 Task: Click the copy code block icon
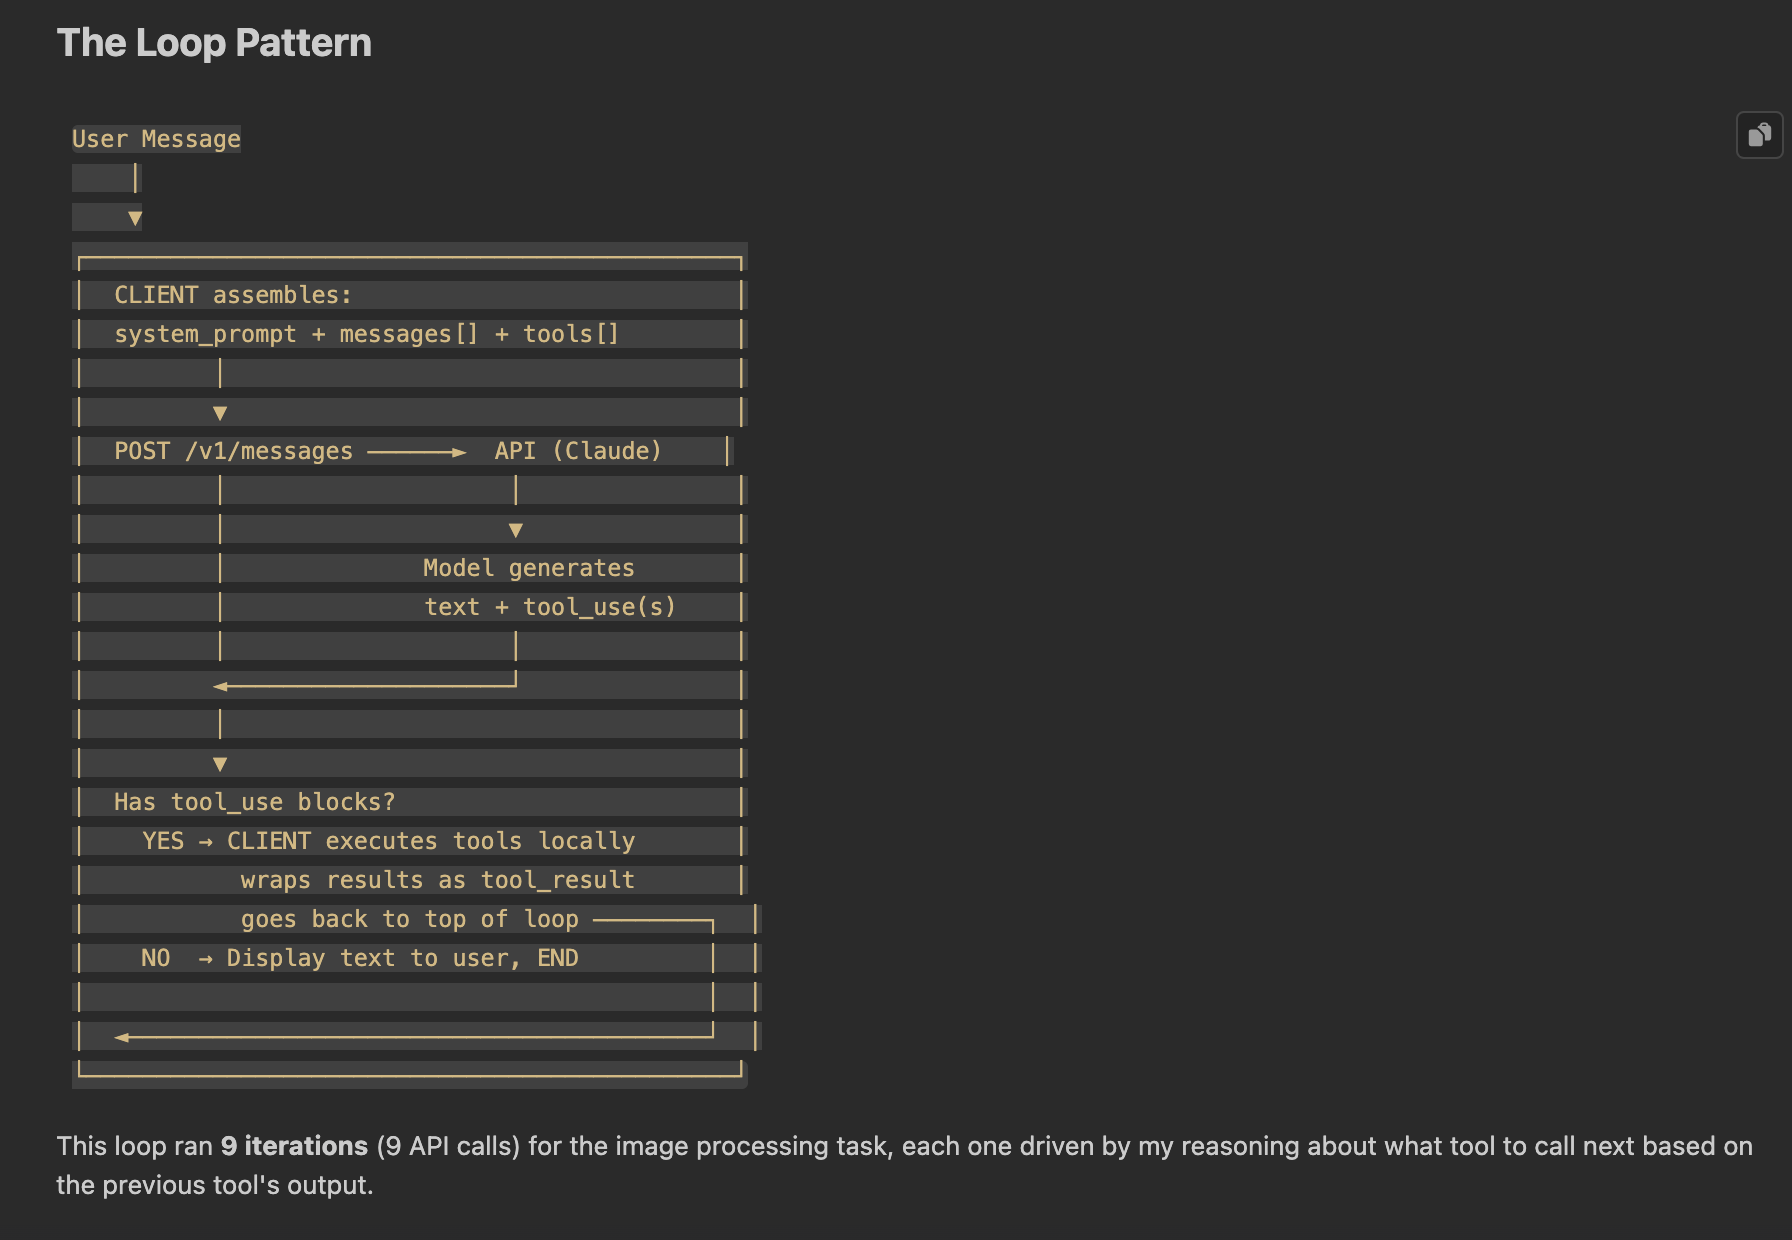click(x=1759, y=135)
